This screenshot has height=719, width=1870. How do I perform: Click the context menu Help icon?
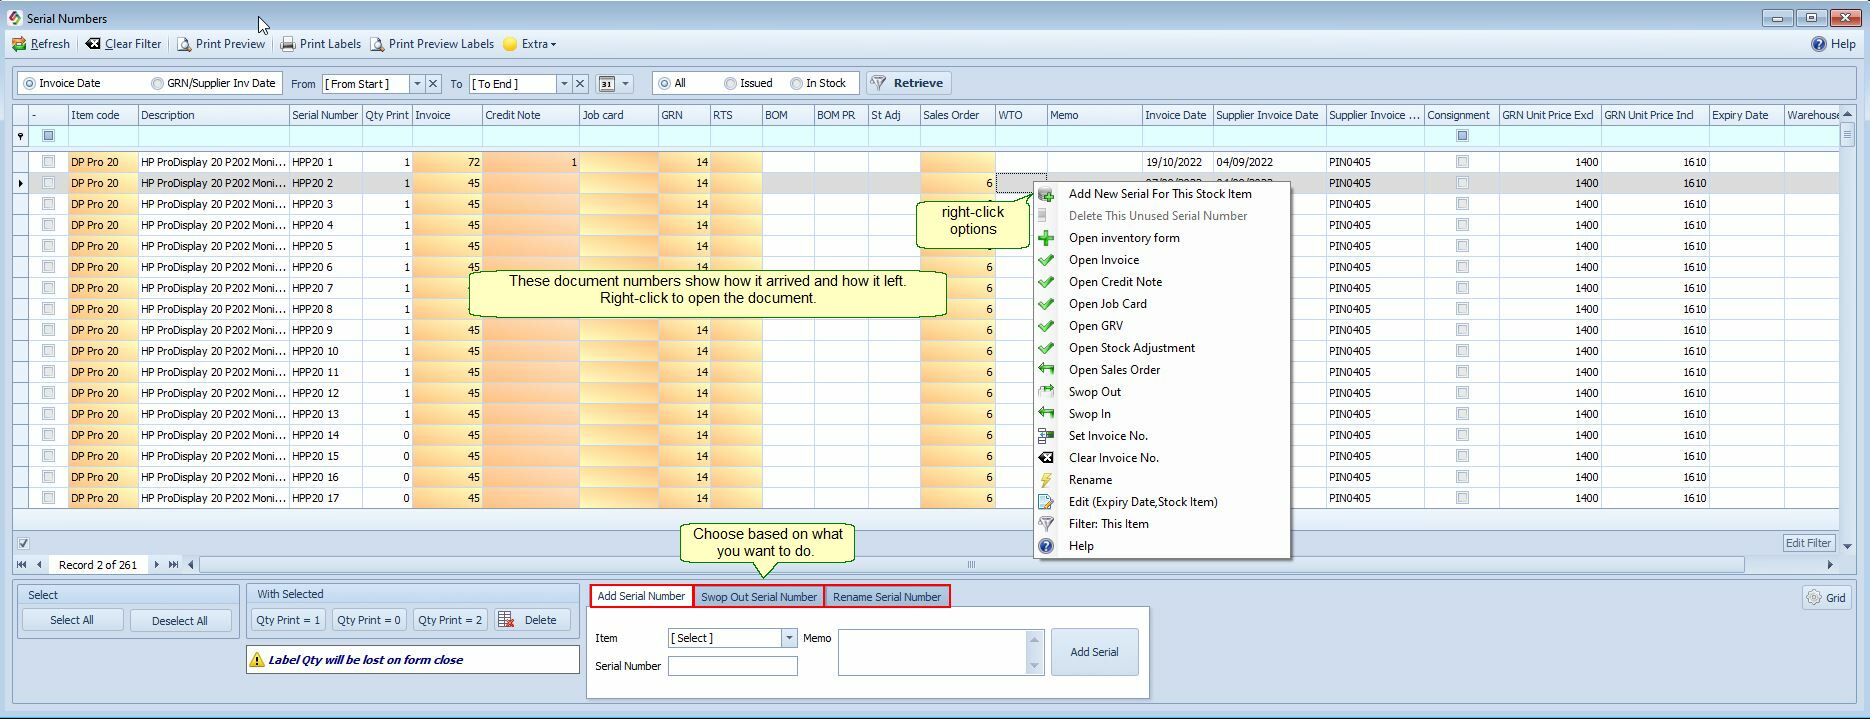pyautogui.click(x=1046, y=546)
